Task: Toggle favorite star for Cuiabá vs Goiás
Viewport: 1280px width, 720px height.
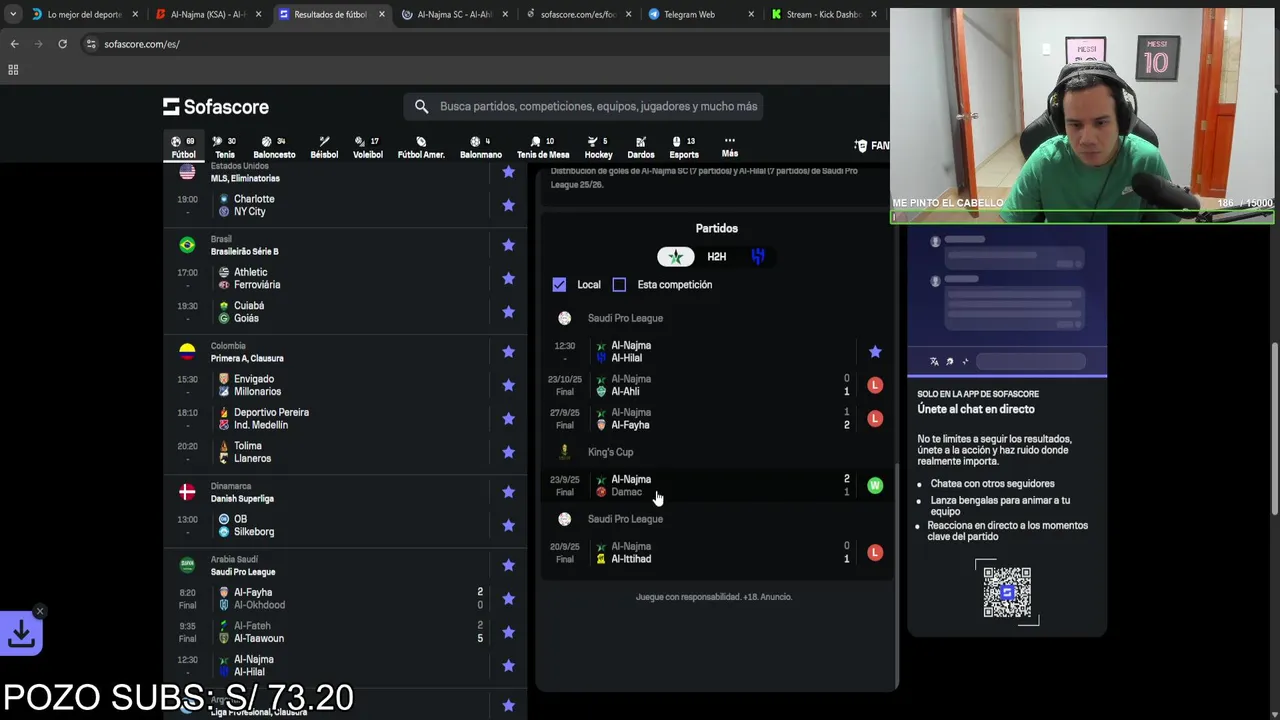Action: (x=508, y=312)
